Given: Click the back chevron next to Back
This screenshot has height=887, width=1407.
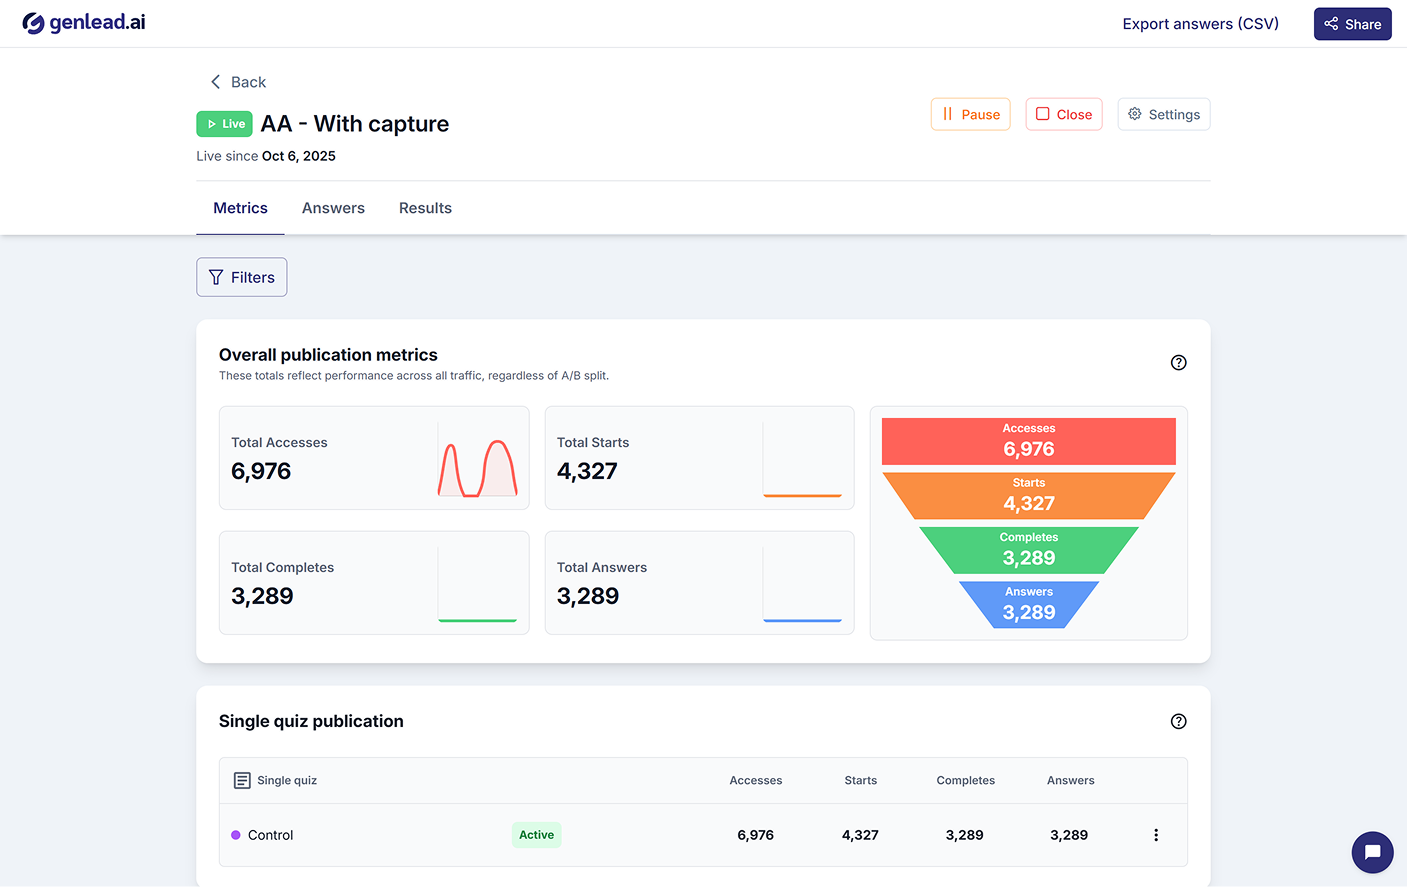Looking at the screenshot, I should [214, 81].
